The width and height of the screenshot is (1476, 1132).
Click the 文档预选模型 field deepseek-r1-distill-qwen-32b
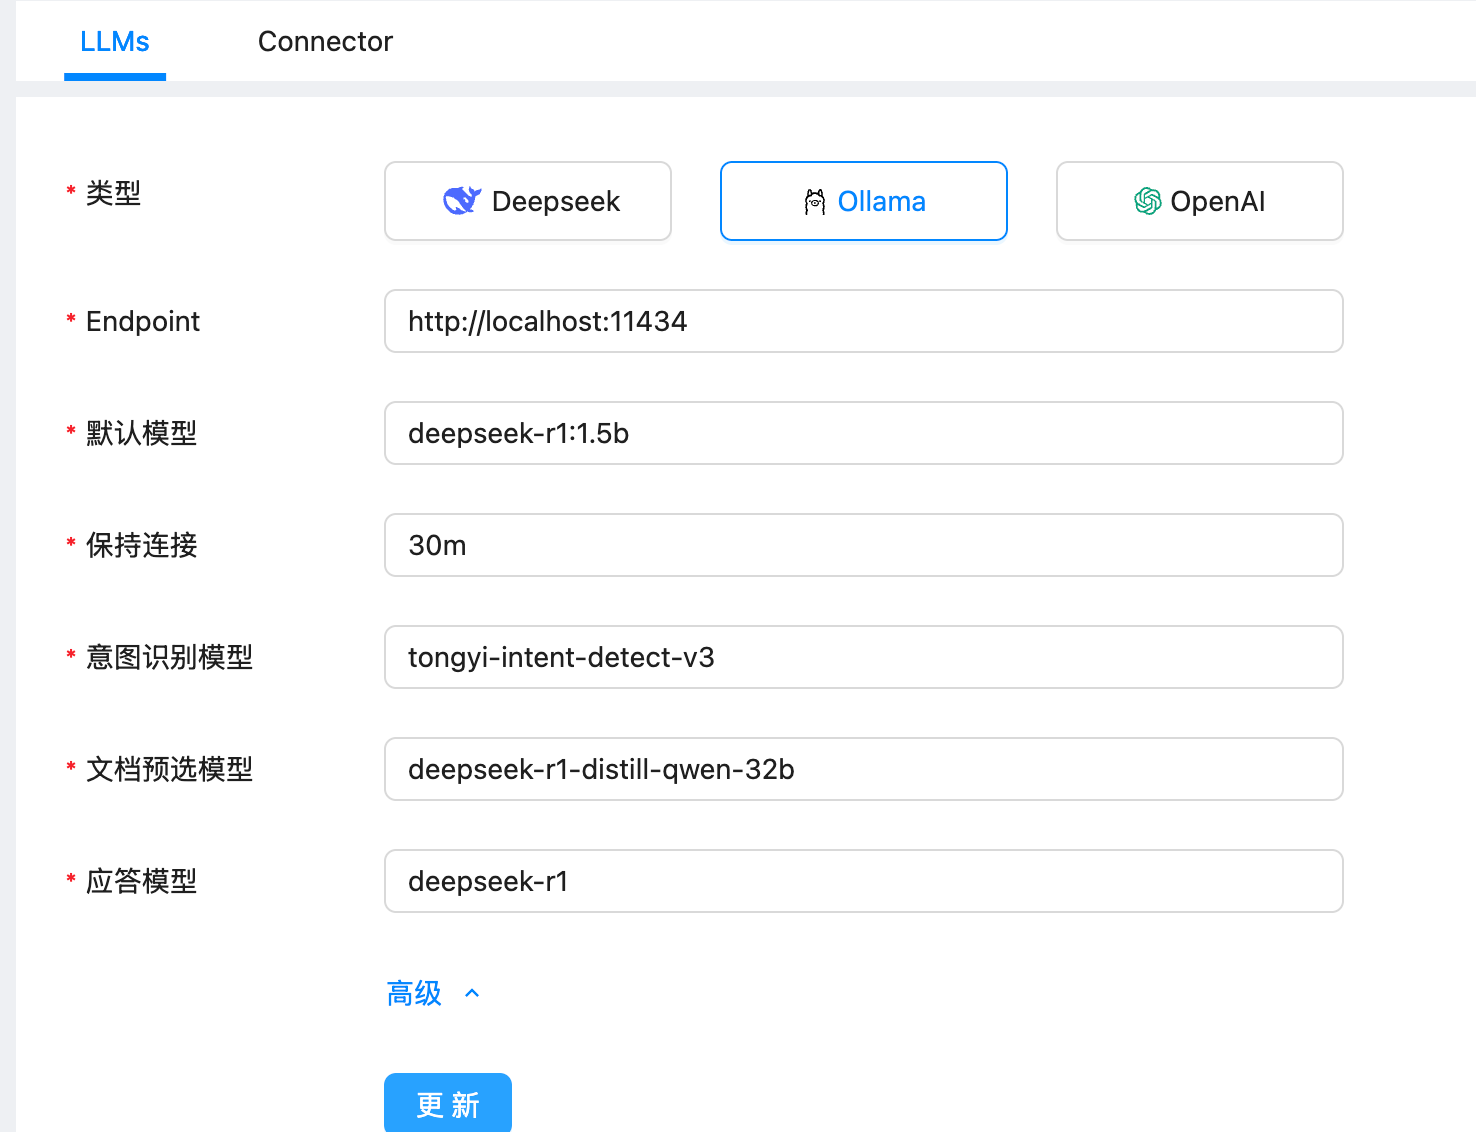(x=864, y=769)
